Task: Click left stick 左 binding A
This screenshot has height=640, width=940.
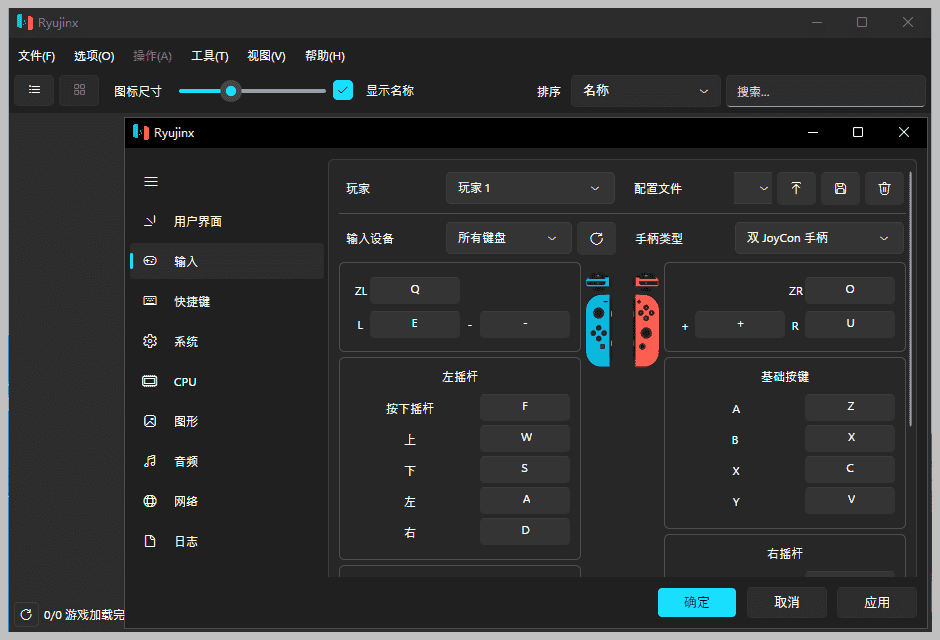Action: pyautogui.click(x=525, y=500)
